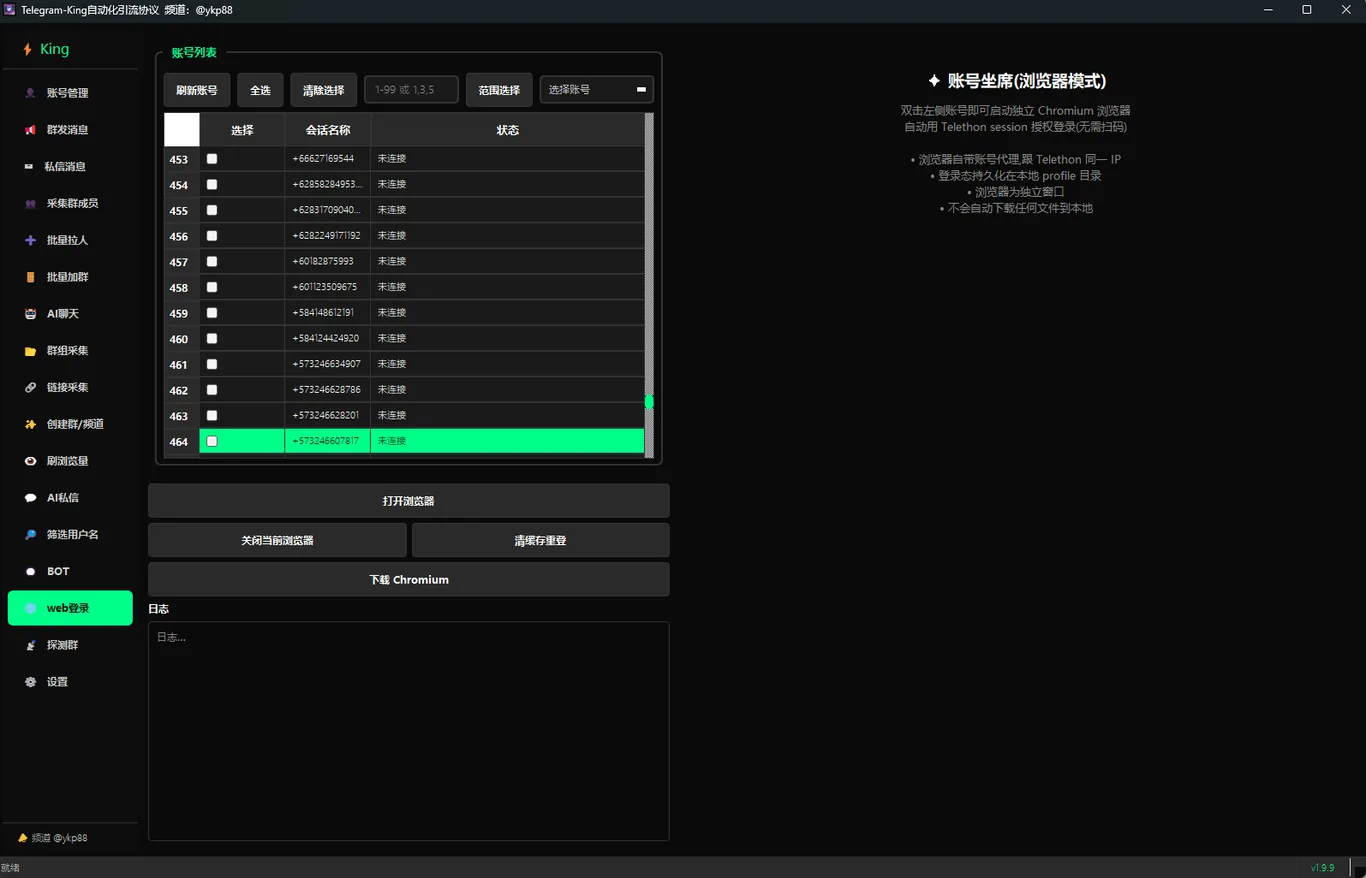Image resolution: width=1366 pixels, height=878 pixels.
Task: Tick the checkbox for row 460
Action: (212, 339)
